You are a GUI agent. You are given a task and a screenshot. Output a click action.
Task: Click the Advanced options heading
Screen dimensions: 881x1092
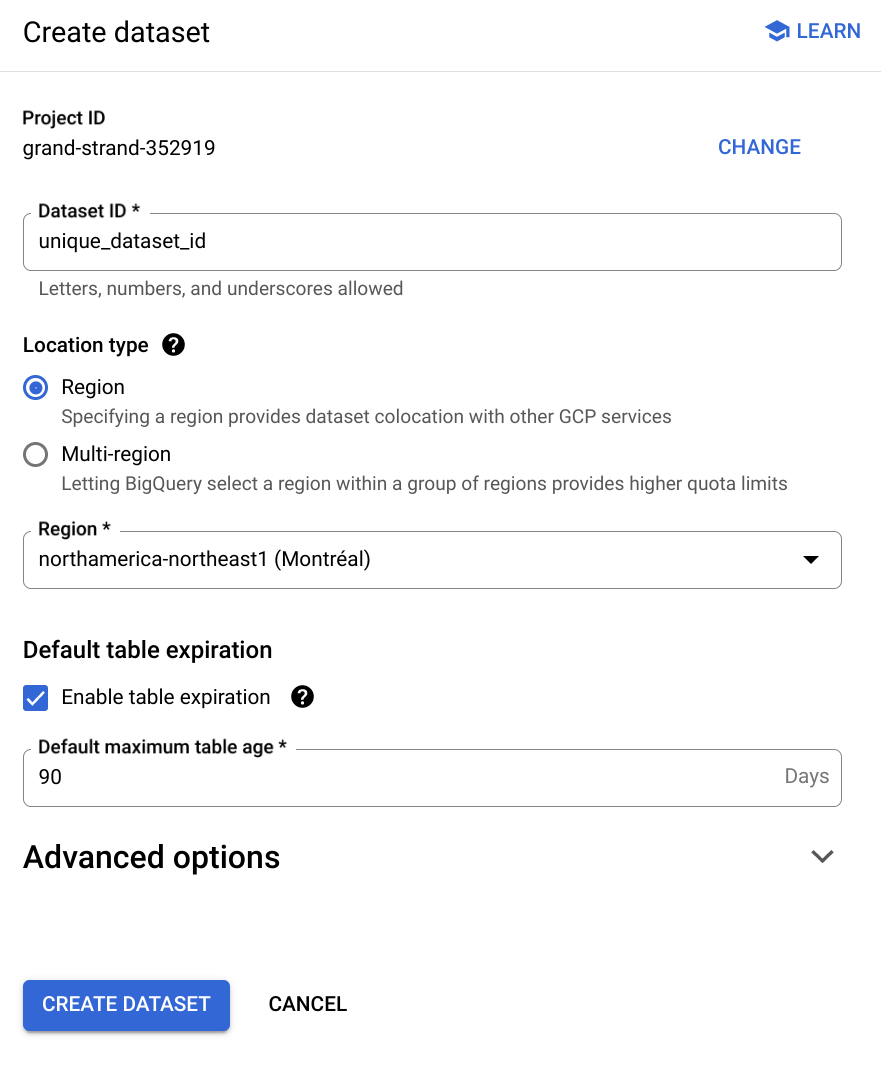(152, 857)
